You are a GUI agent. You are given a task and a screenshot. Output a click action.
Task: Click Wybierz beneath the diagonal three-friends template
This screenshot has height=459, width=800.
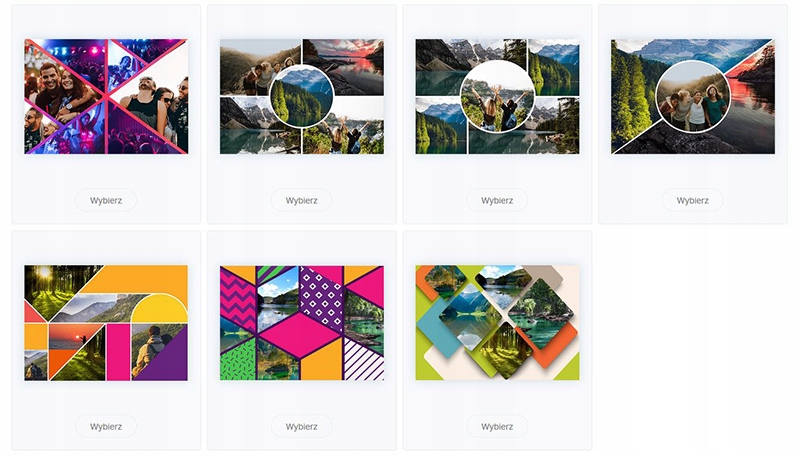(x=693, y=200)
